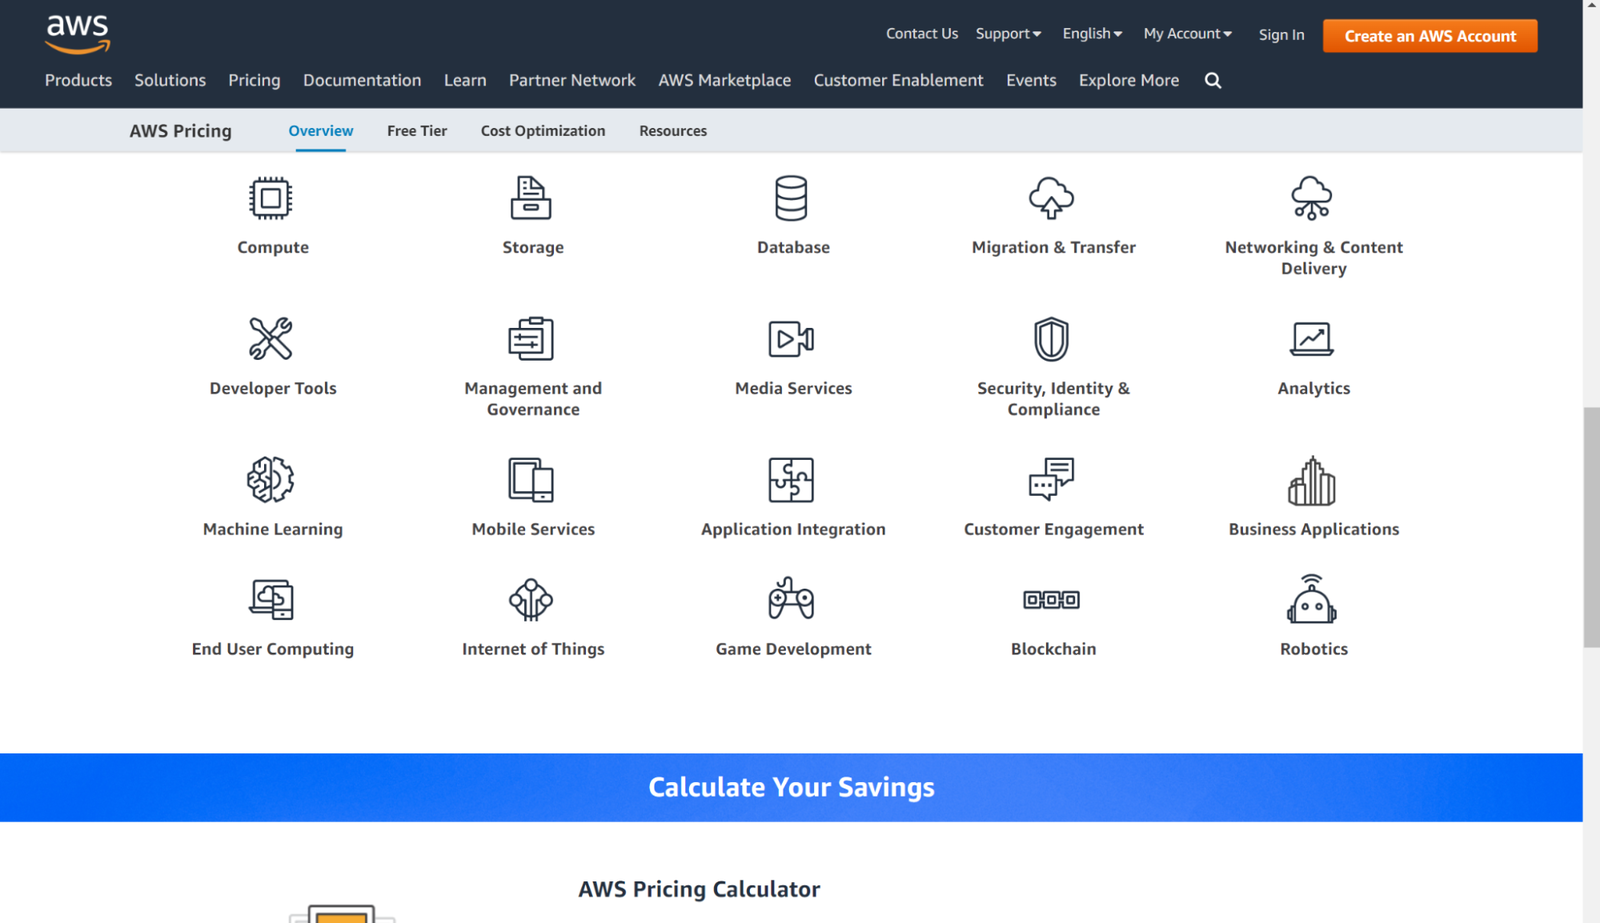The image size is (1600, 923).
Task: Click the Robotics robot icon
Action: (x=1312, y=599)
